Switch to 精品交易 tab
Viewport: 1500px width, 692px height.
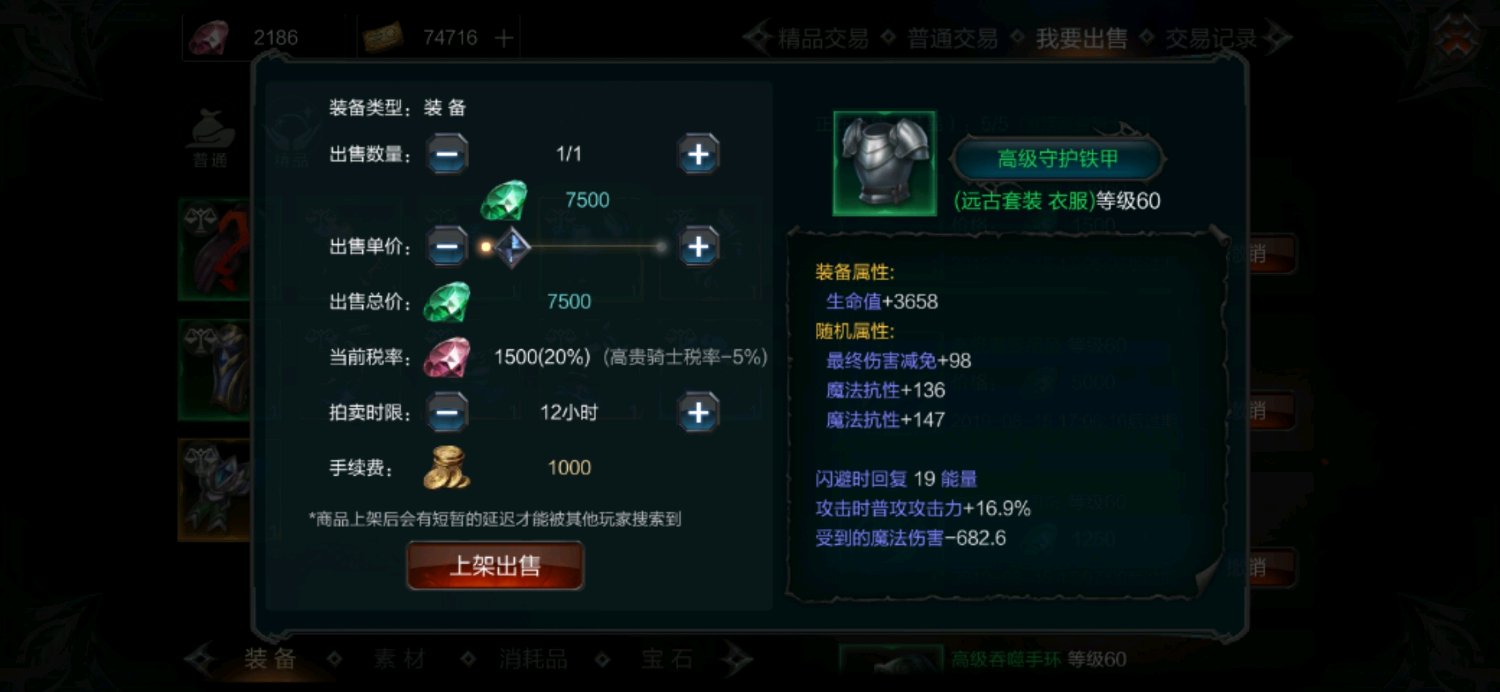823,39
